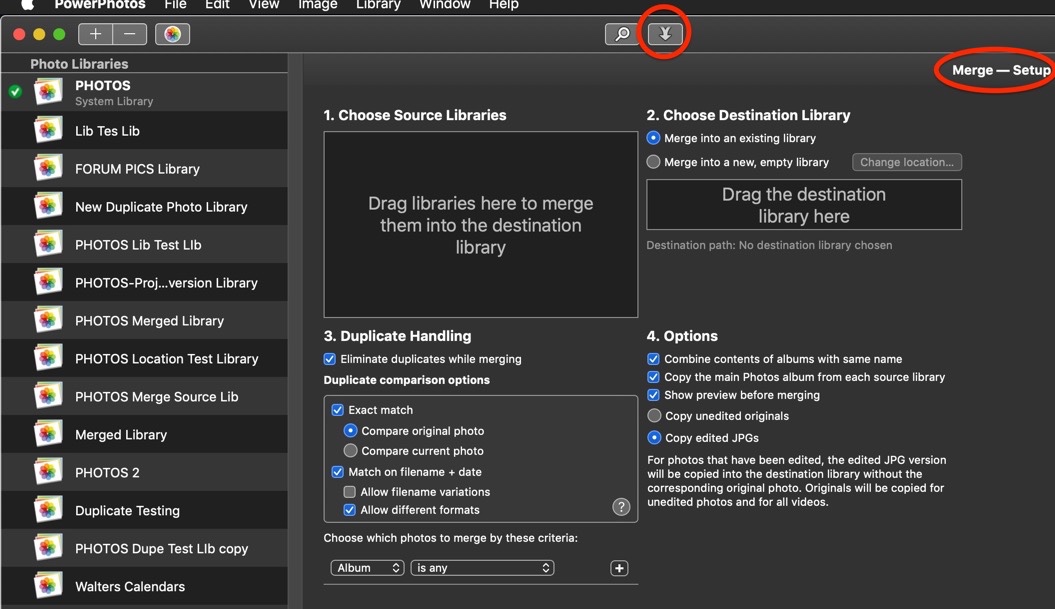Toggle Copy the main Photos album option

653,377
